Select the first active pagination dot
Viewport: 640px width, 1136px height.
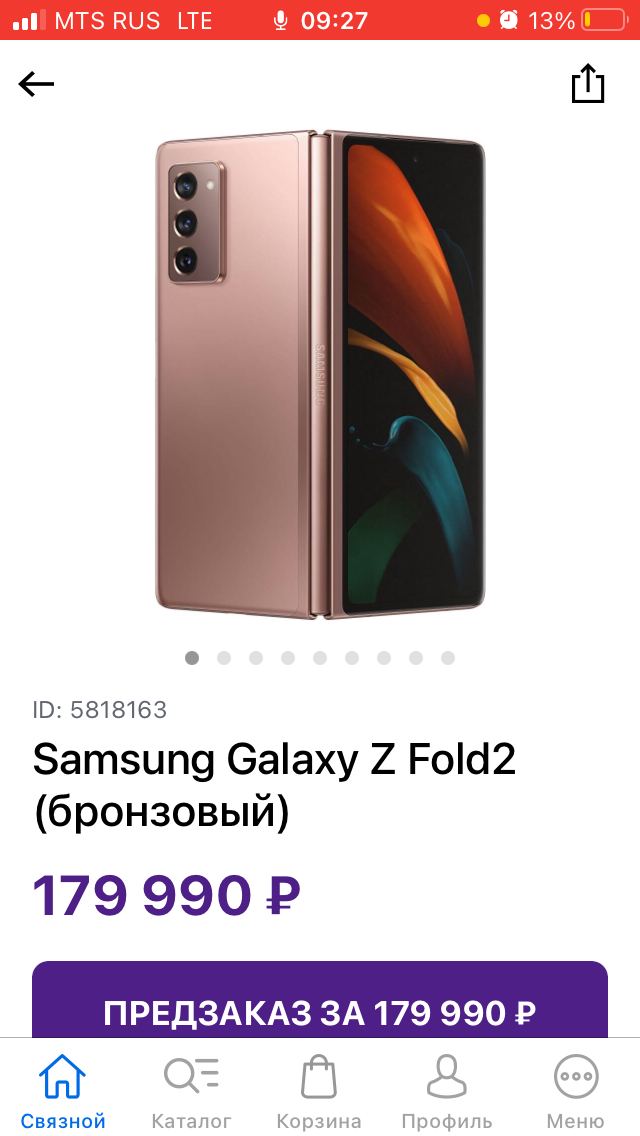(x=192, y=658)
